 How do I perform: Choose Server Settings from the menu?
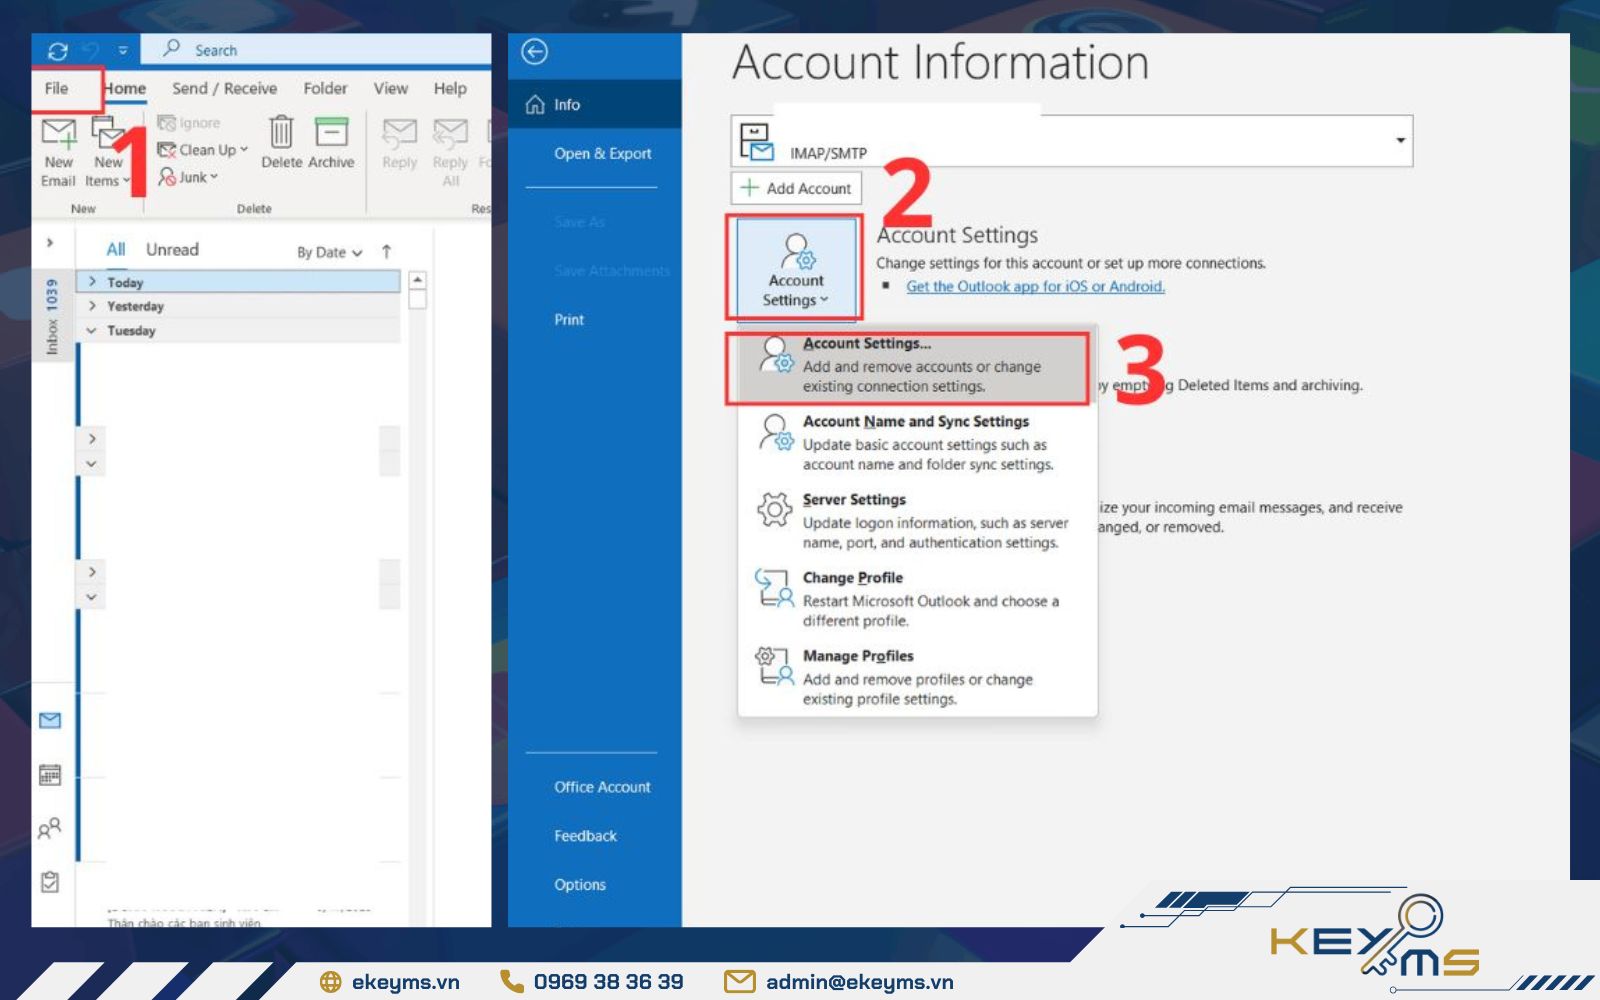[854, 499]
